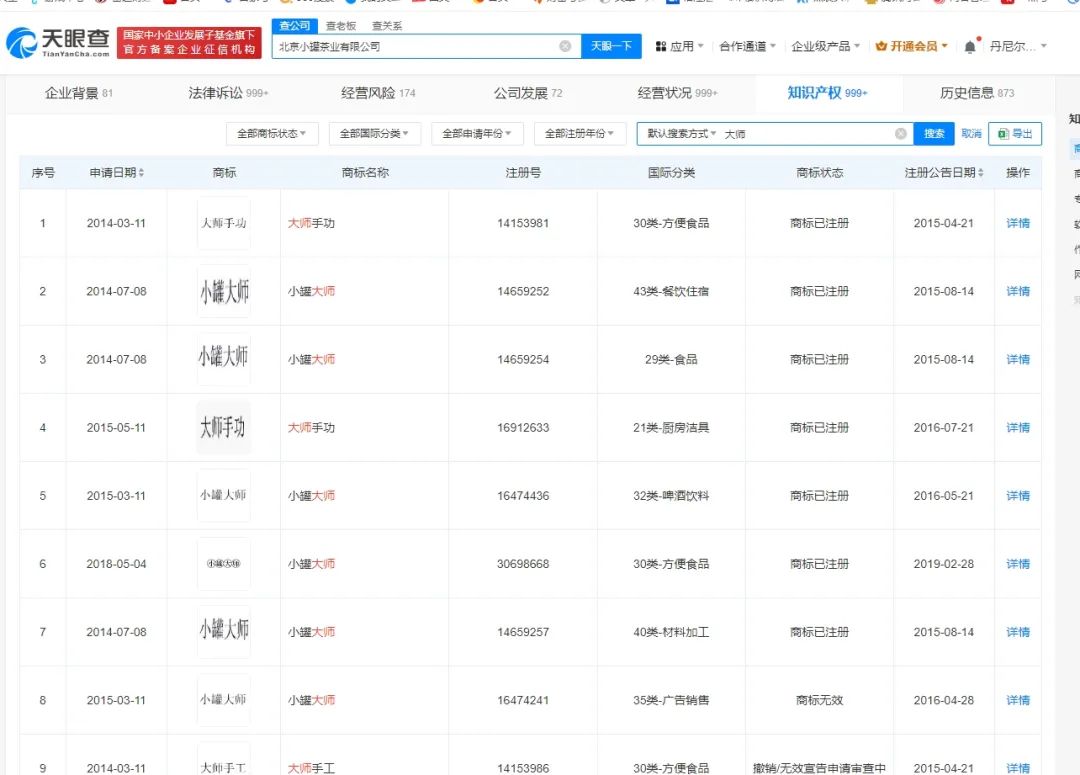Open the 全部申请年份 dropdown
The height and width of the screenshot is (775, 1080).
(x=477, y=134)
